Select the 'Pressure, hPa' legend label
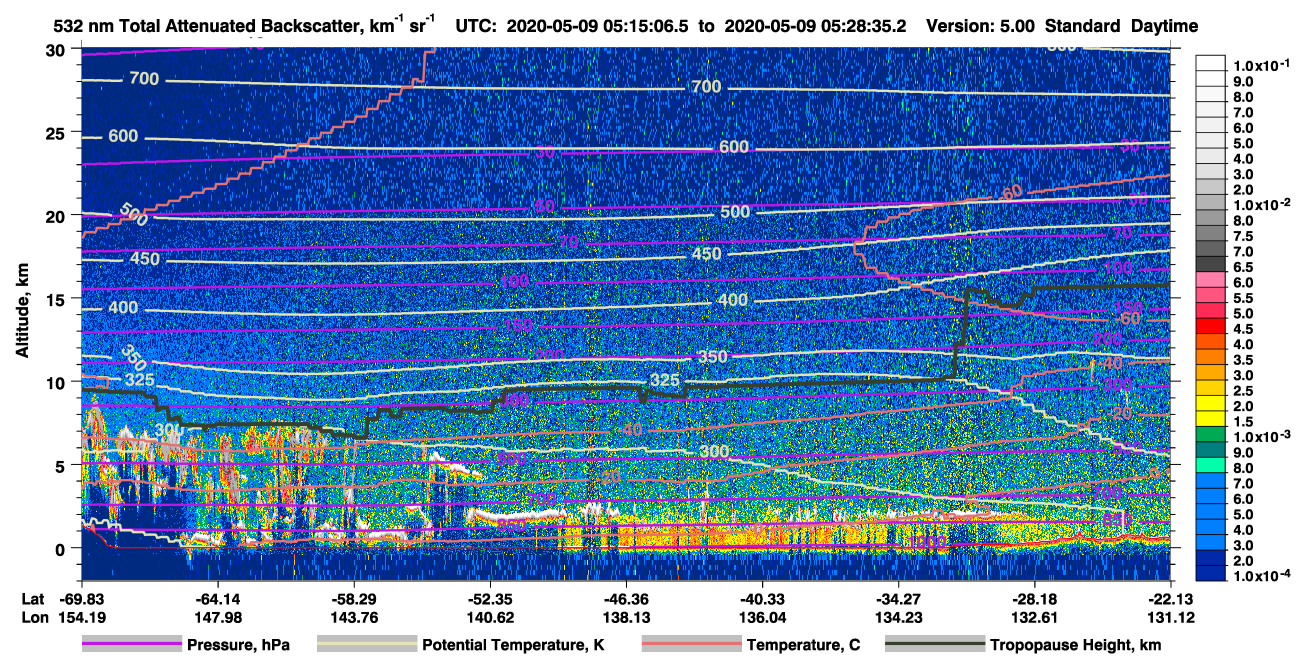Screen dimensions: 1300x667 (x=238, y=645)
